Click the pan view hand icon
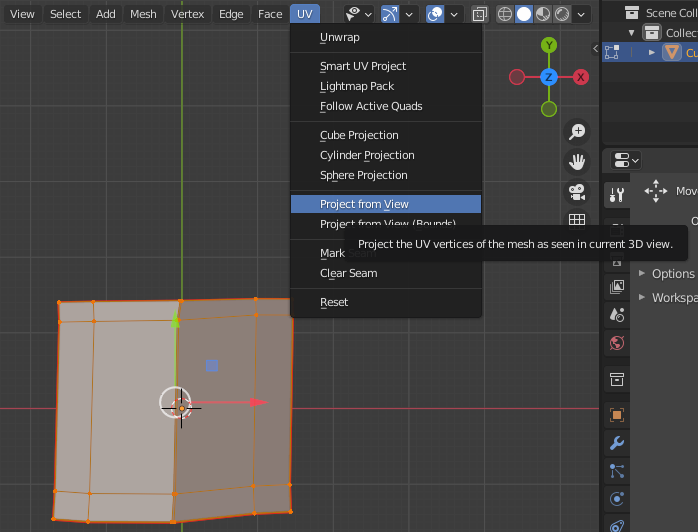The image size is (698, 532). pyautogui.click(x=577, y=161)
